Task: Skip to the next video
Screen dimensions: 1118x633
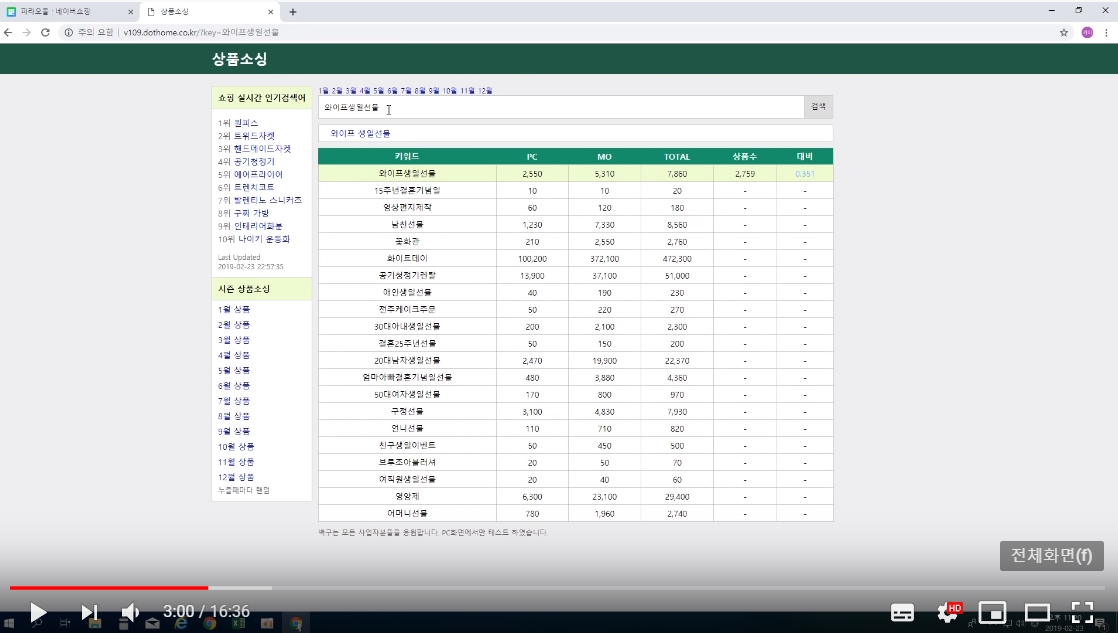Action: coord(89,612)
